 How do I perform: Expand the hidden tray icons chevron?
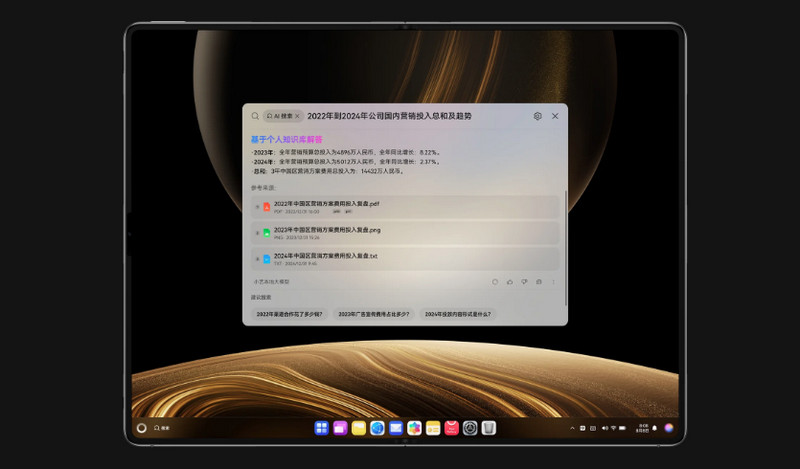click(572, 428)
